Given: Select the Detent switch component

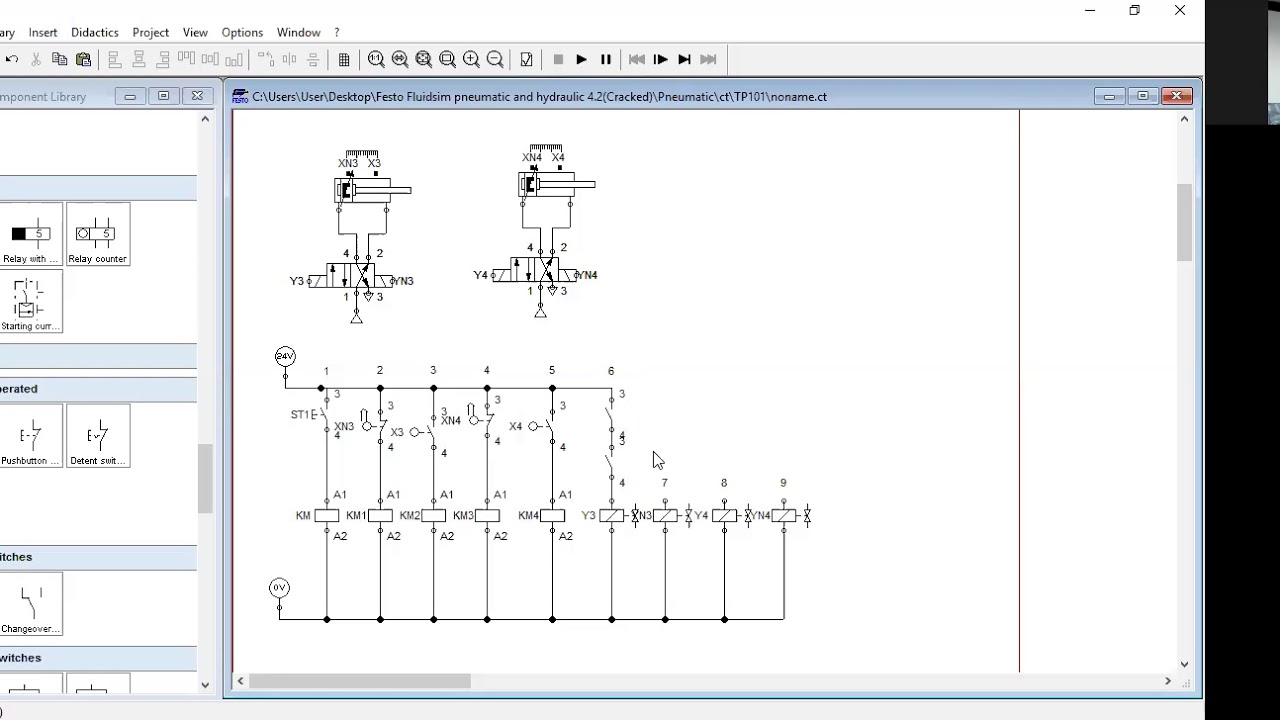Looking at the screenshot, I should (98, 437).
